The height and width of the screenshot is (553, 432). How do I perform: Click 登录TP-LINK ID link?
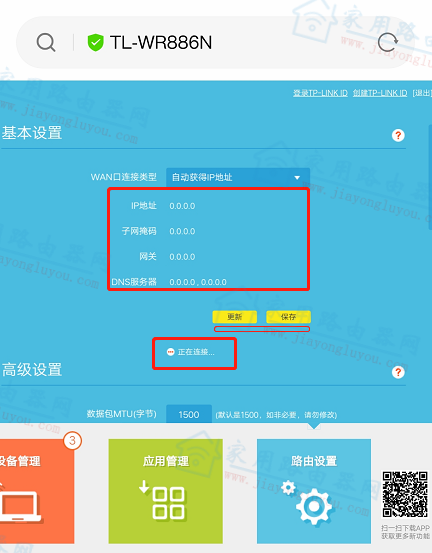[x=320, y=93]
